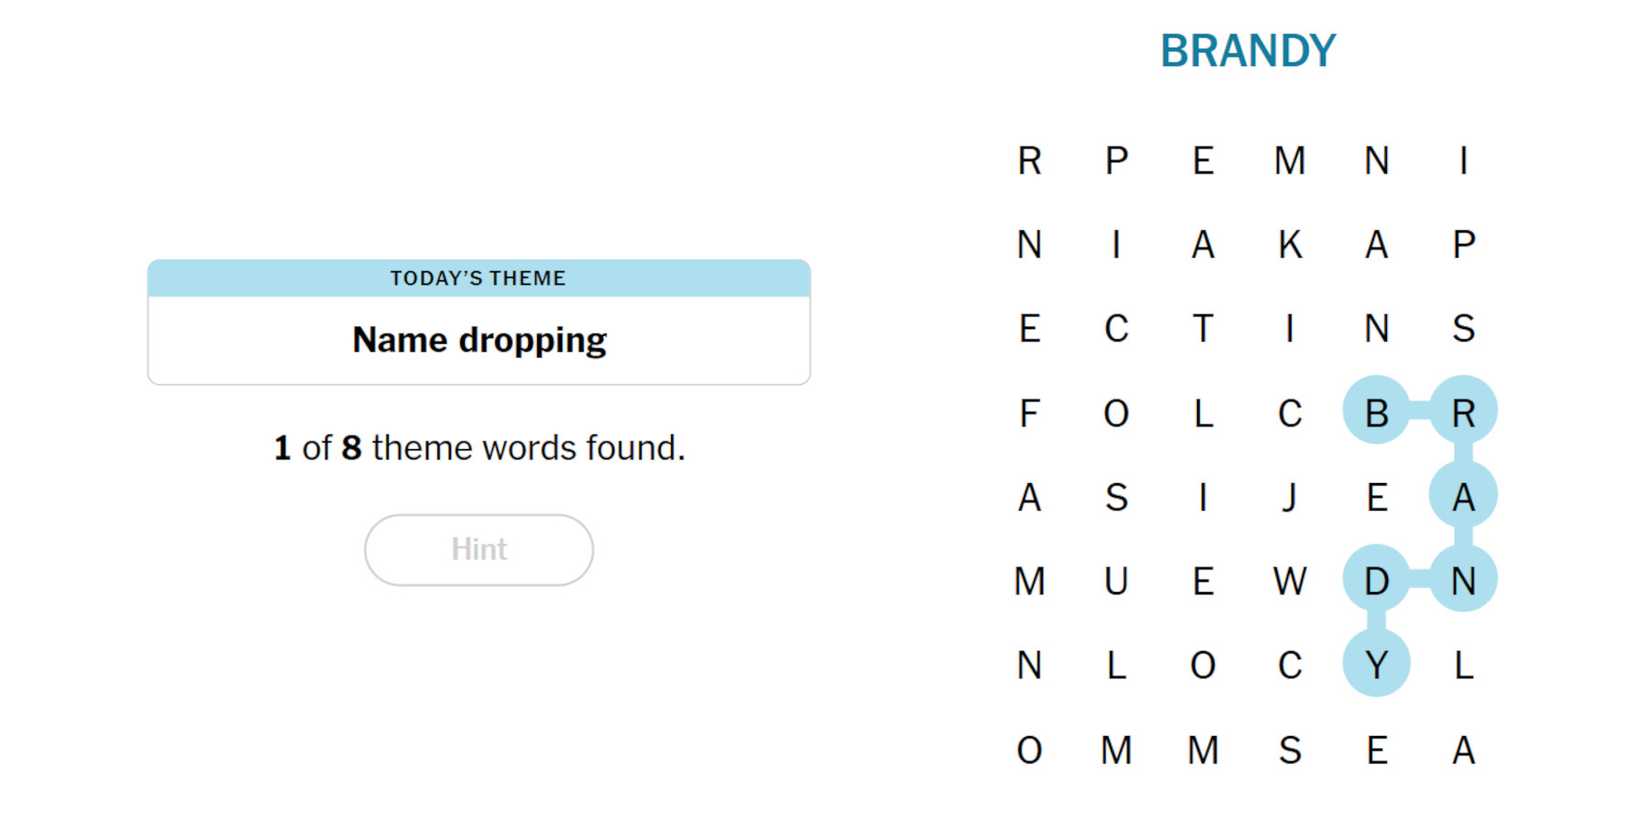The height and width of the screenshot is (825, 1650).
Task: Click the Hint button
Action: 478,549
